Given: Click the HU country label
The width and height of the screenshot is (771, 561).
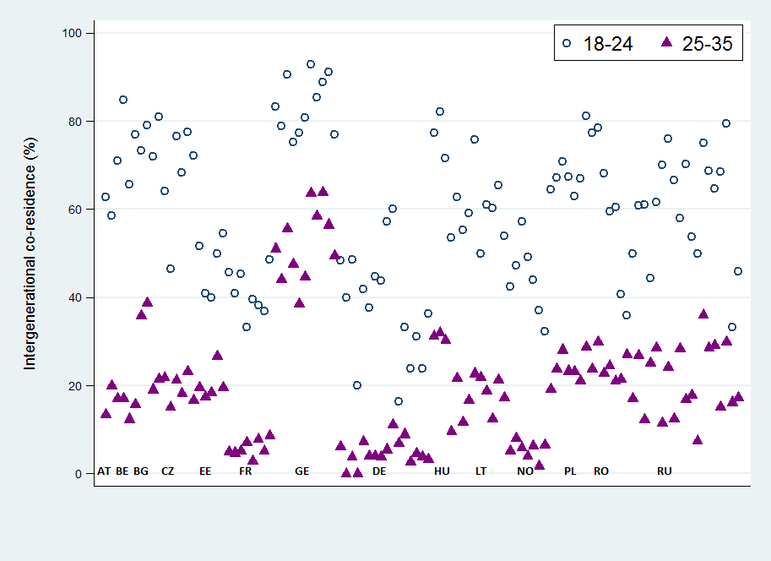Looking at the screenshot, I should pos(442,471).
